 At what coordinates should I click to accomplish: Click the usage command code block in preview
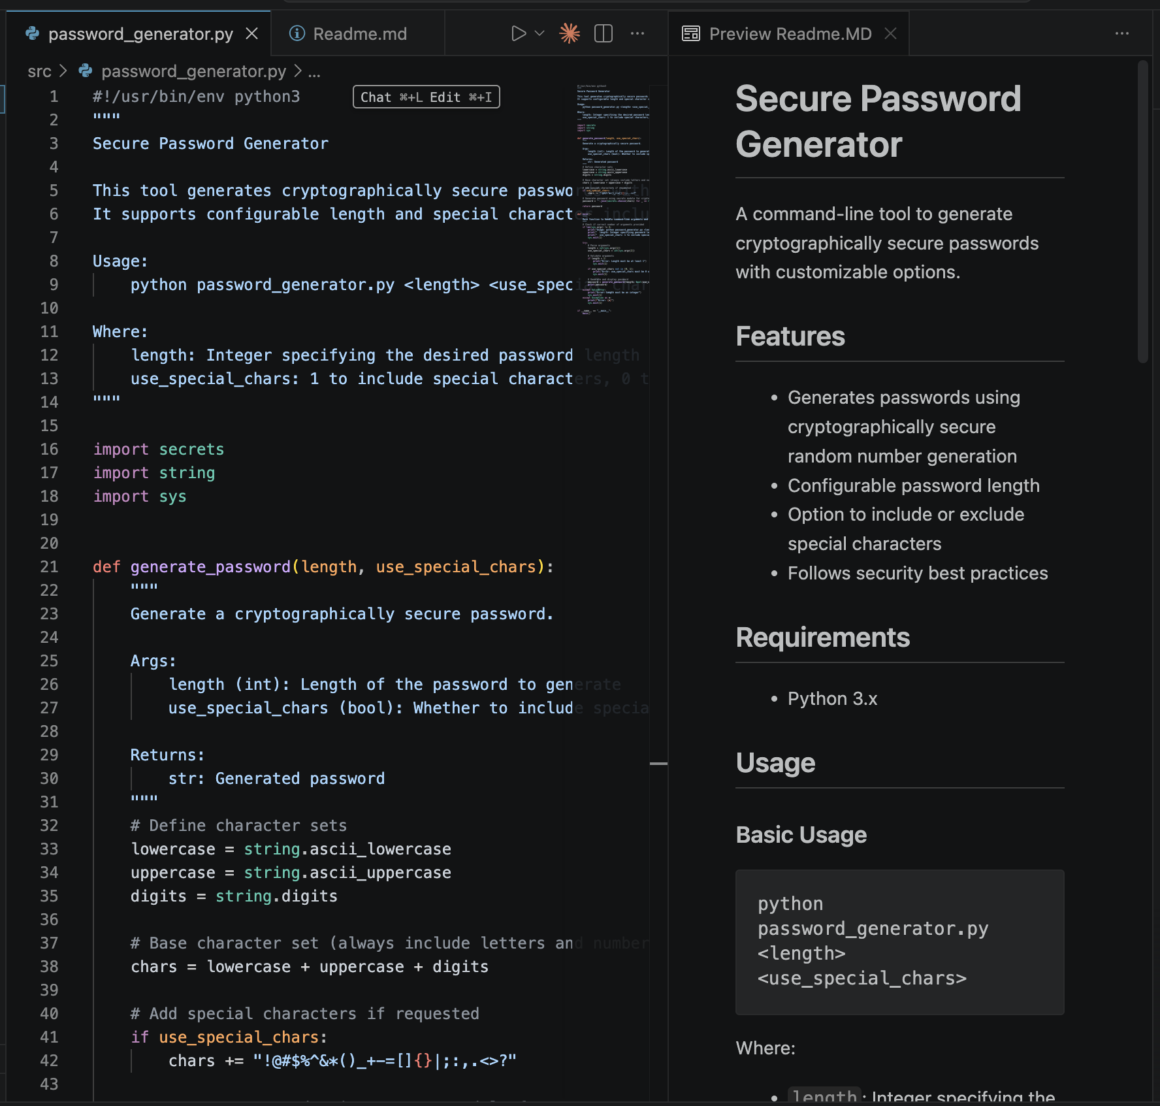[x=900, y=942]
